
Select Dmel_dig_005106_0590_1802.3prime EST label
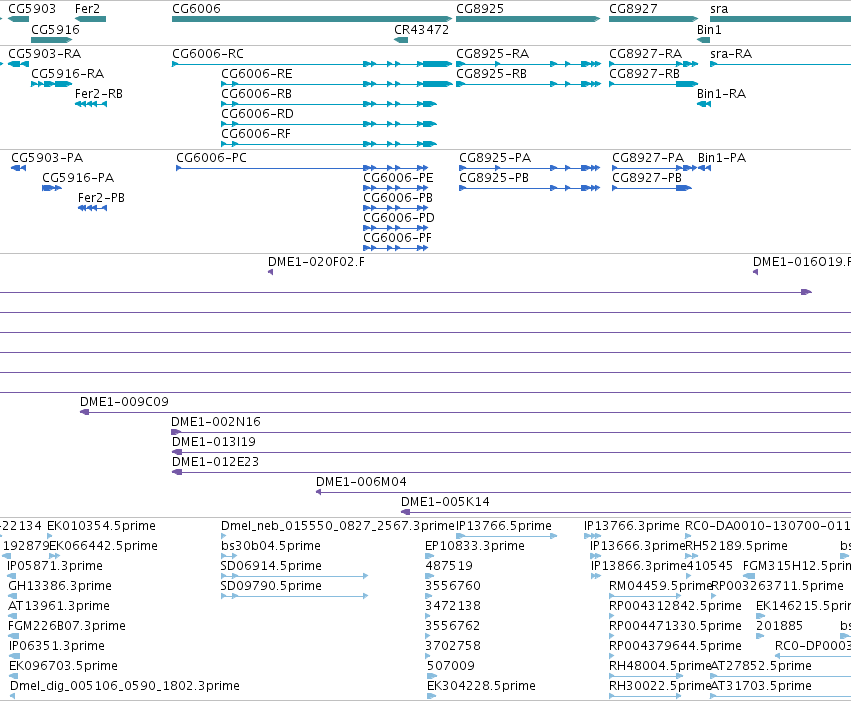click(x=125, y=686)
